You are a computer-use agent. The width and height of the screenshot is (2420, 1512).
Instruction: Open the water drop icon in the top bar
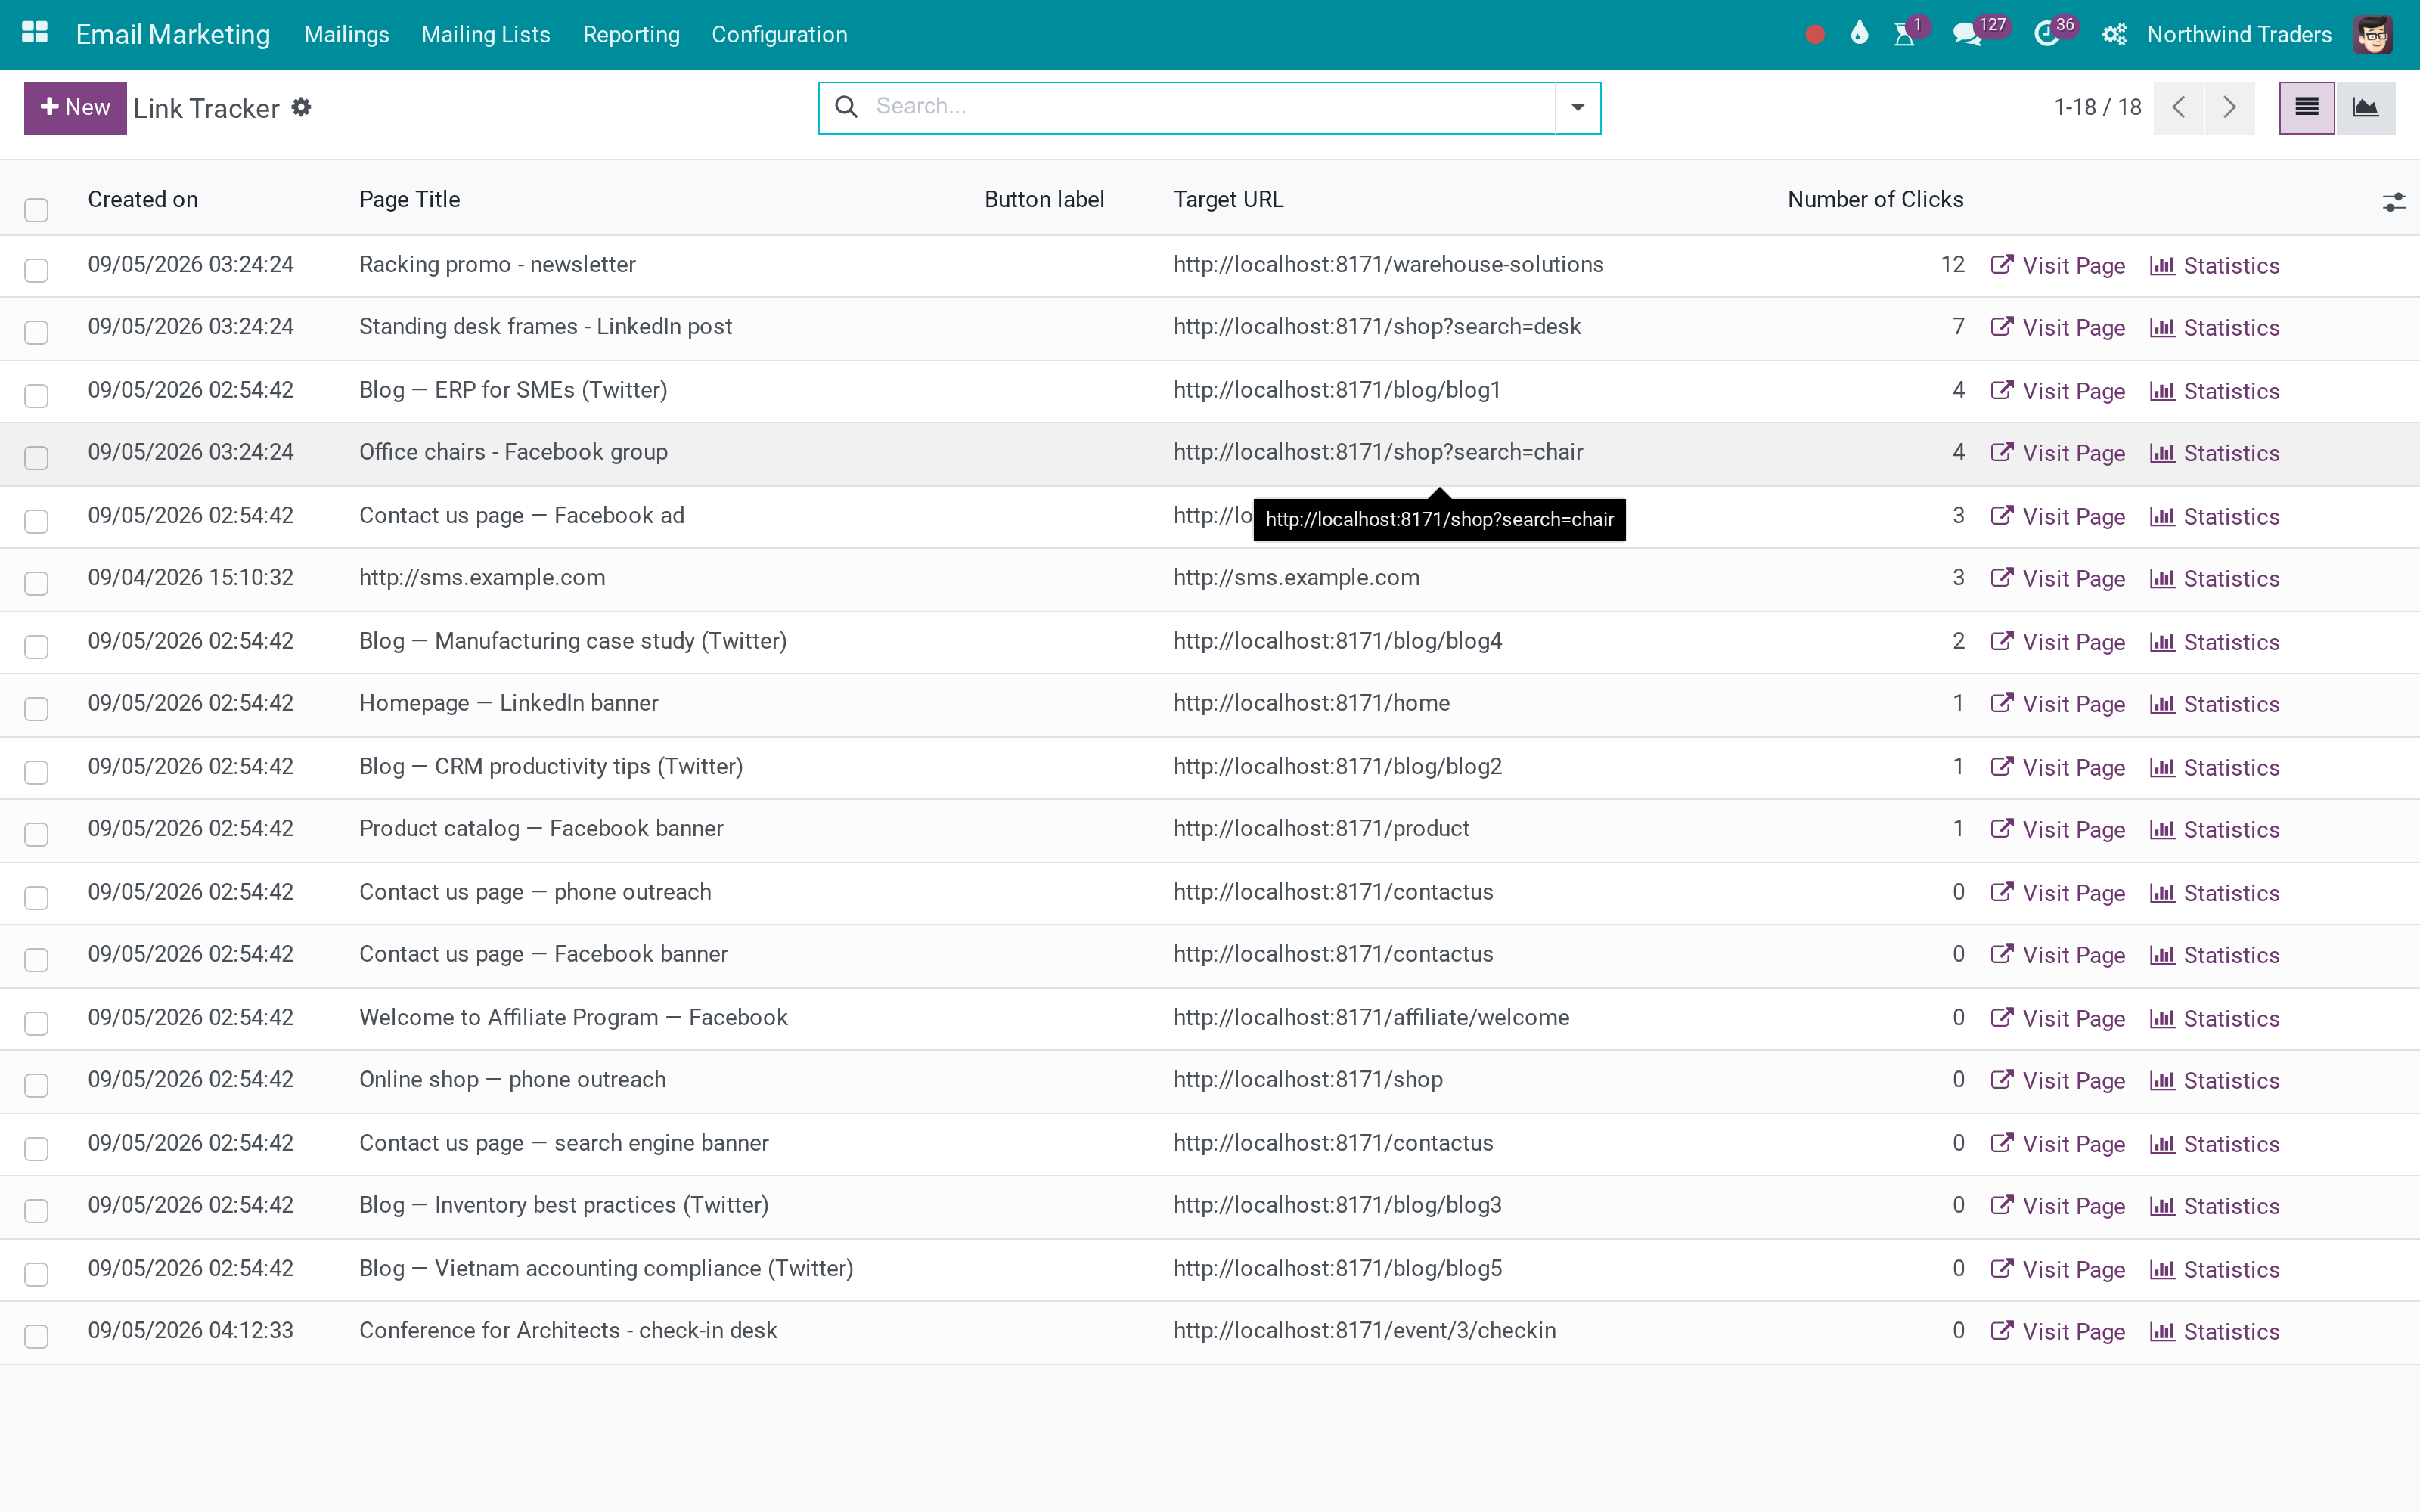pyautogui.click(x=1859, y=33)
